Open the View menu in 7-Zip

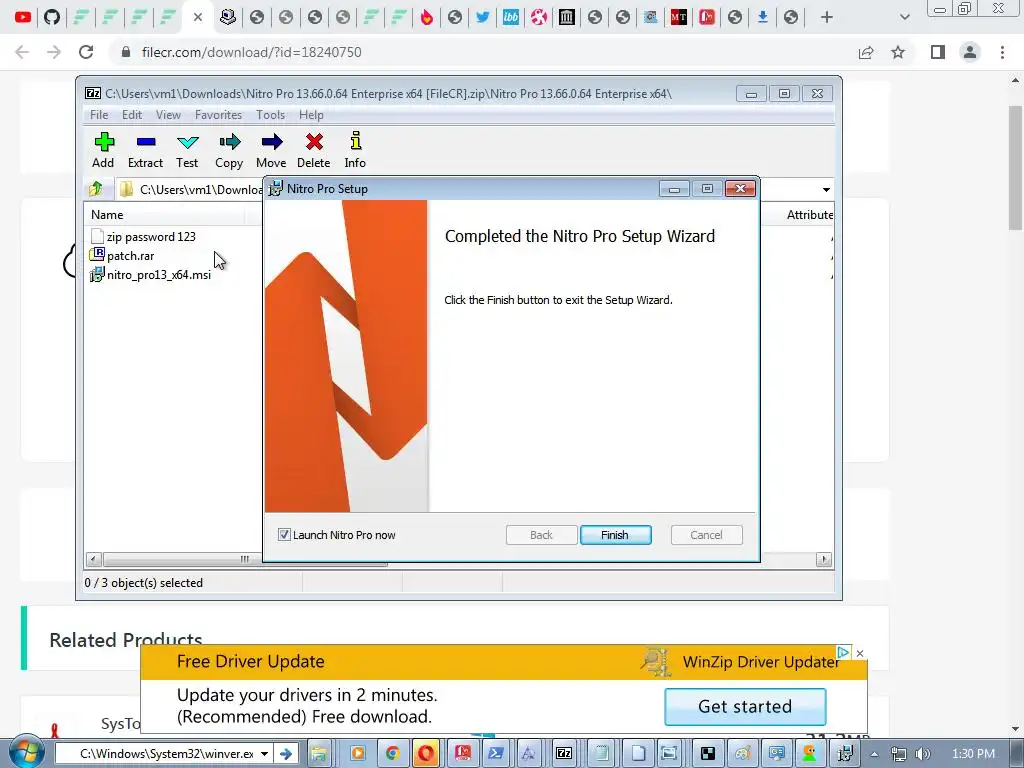click(168, 115)
